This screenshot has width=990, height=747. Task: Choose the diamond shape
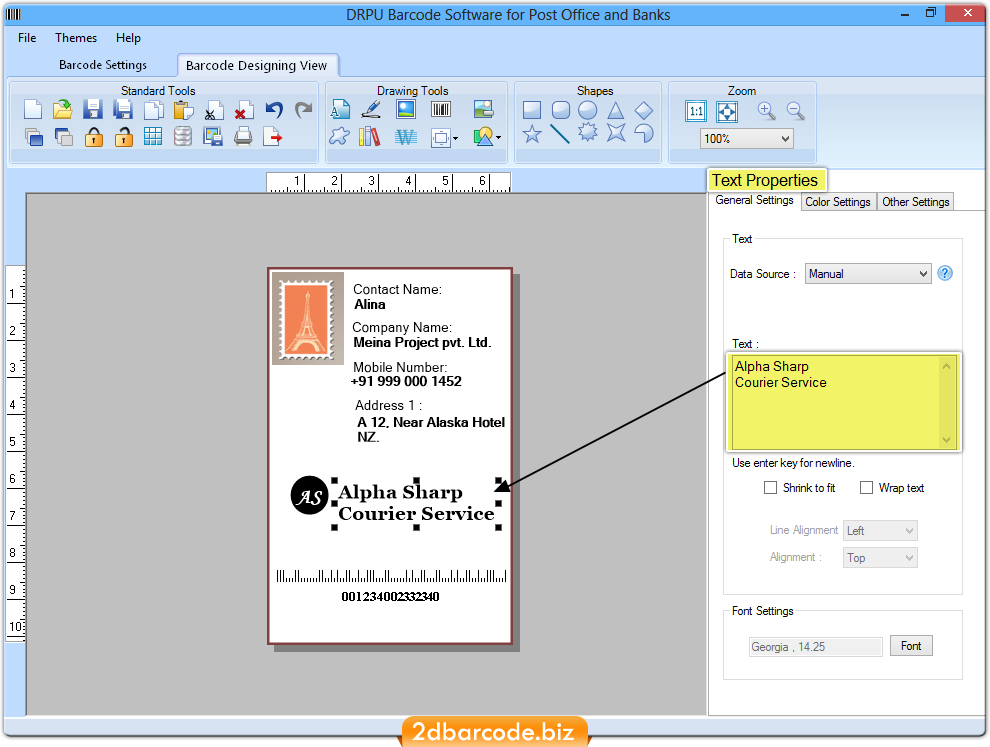[643, 111]
